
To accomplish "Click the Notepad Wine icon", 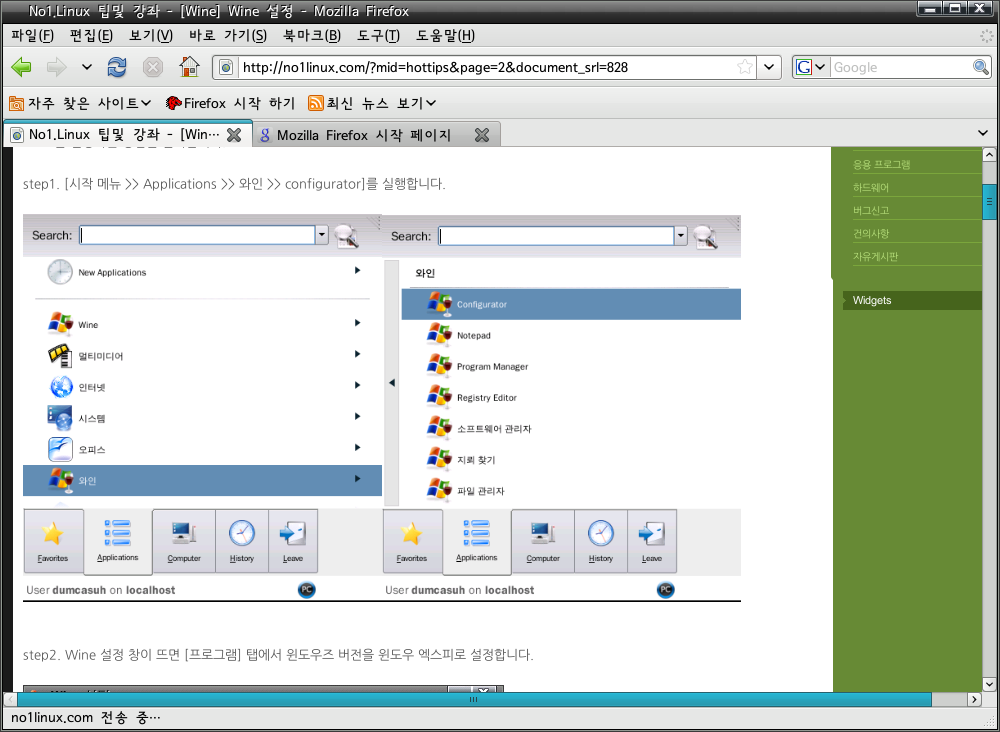I will pyautogui.click(x=439, y=335).
